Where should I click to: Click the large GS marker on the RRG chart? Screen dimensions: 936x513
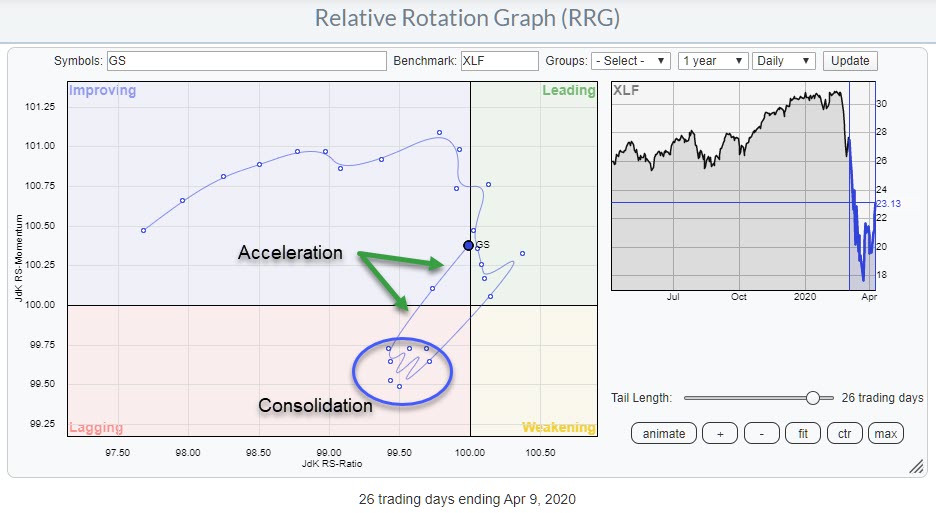pos(469,245)
